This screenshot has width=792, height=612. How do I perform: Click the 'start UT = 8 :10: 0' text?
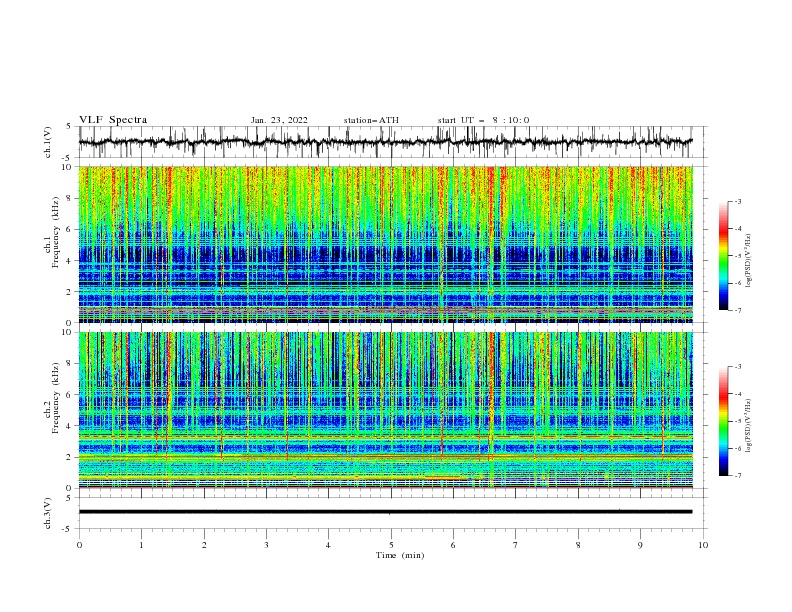tap(483, 120)
